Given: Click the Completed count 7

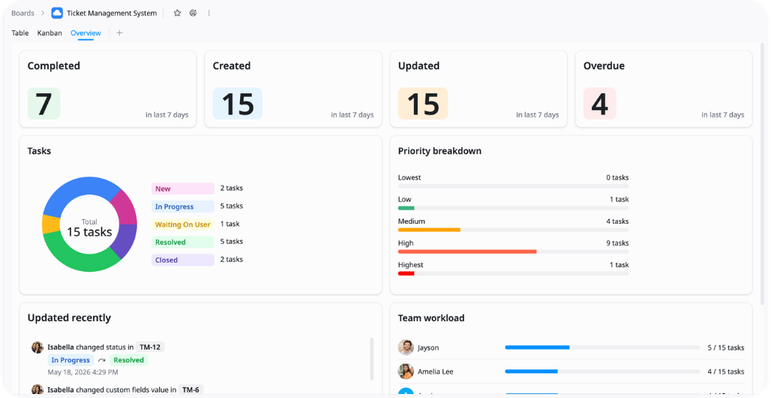Looking at the screenshot, I should (44, 104).
